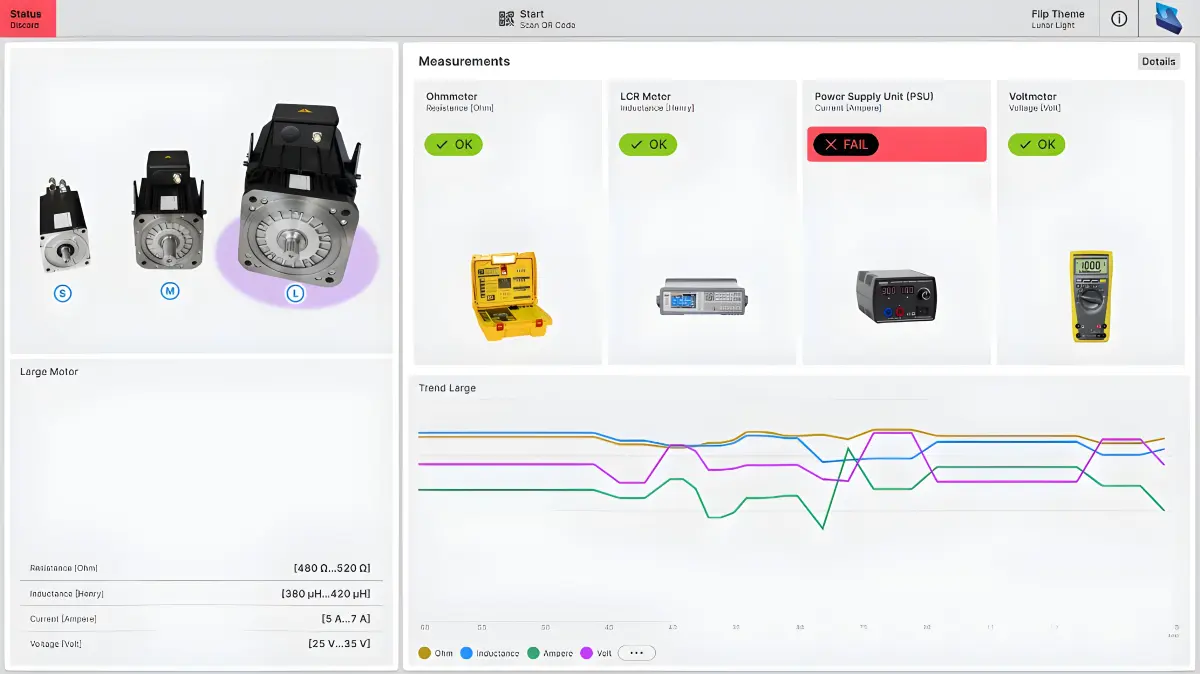Hide the Ampere series in legend

[550, 653]
